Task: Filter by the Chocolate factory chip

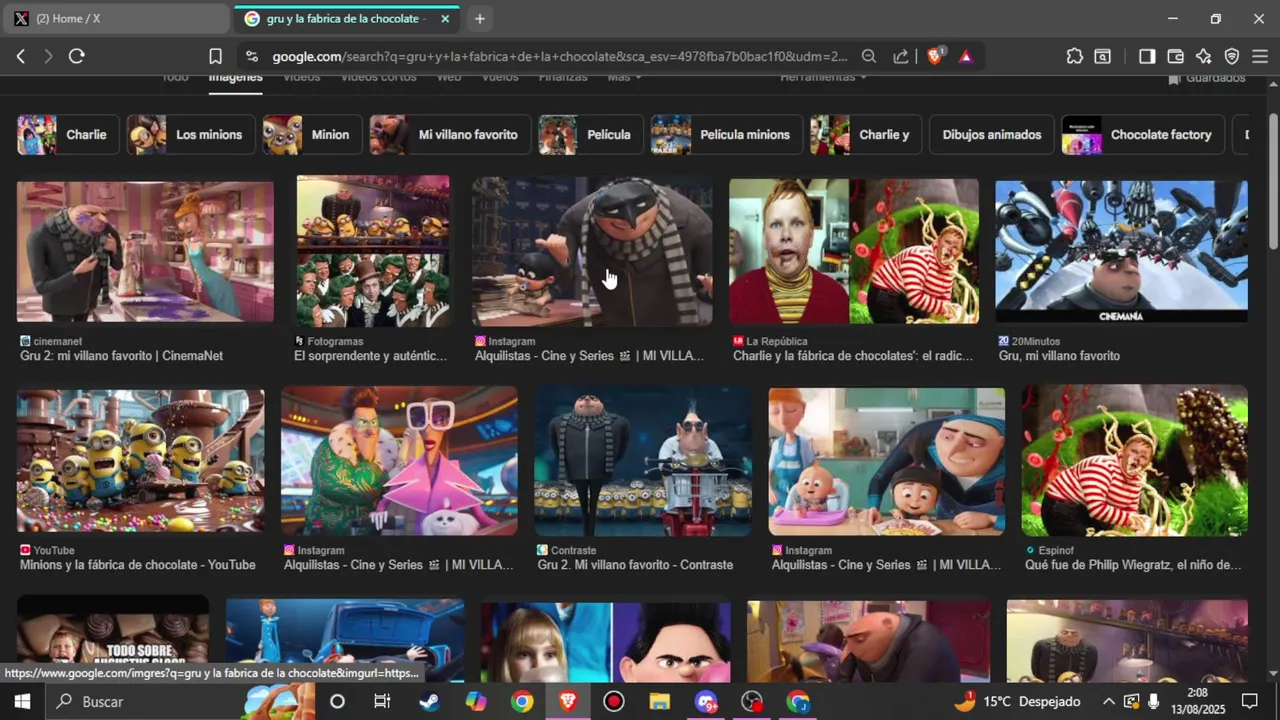Action: click(1143, 135)
